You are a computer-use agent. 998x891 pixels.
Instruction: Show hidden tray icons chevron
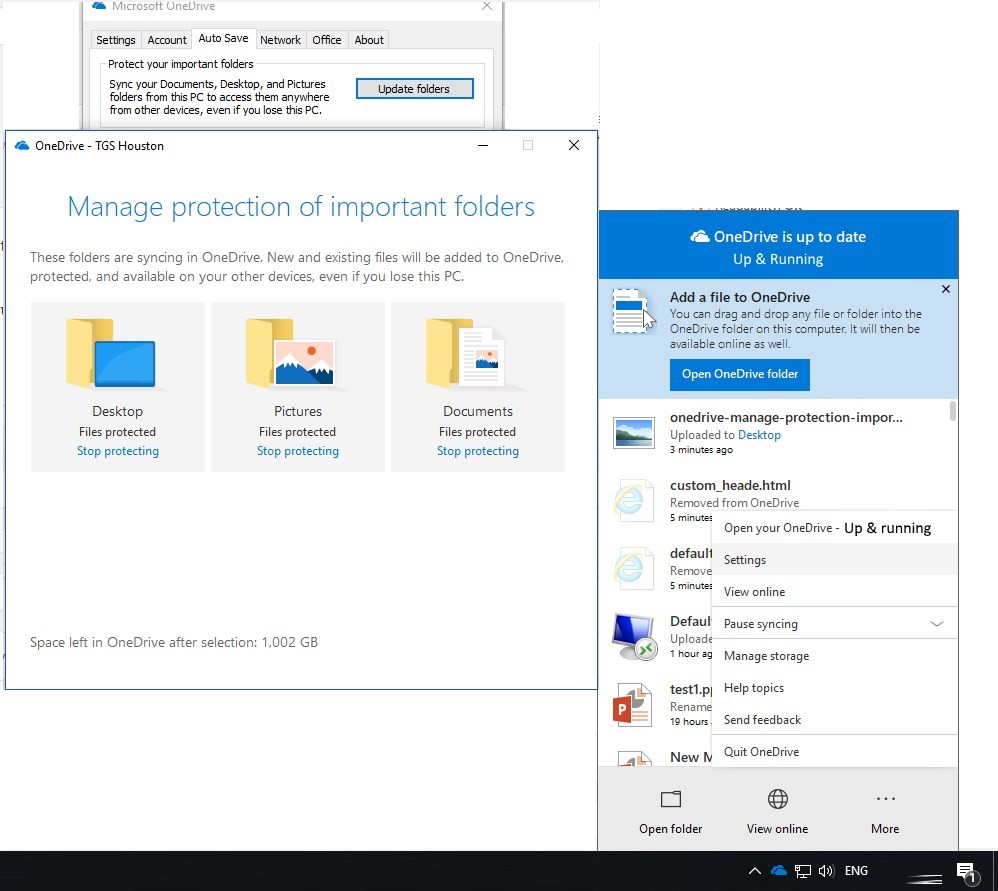pyautogui.click(x=755, y=871)
